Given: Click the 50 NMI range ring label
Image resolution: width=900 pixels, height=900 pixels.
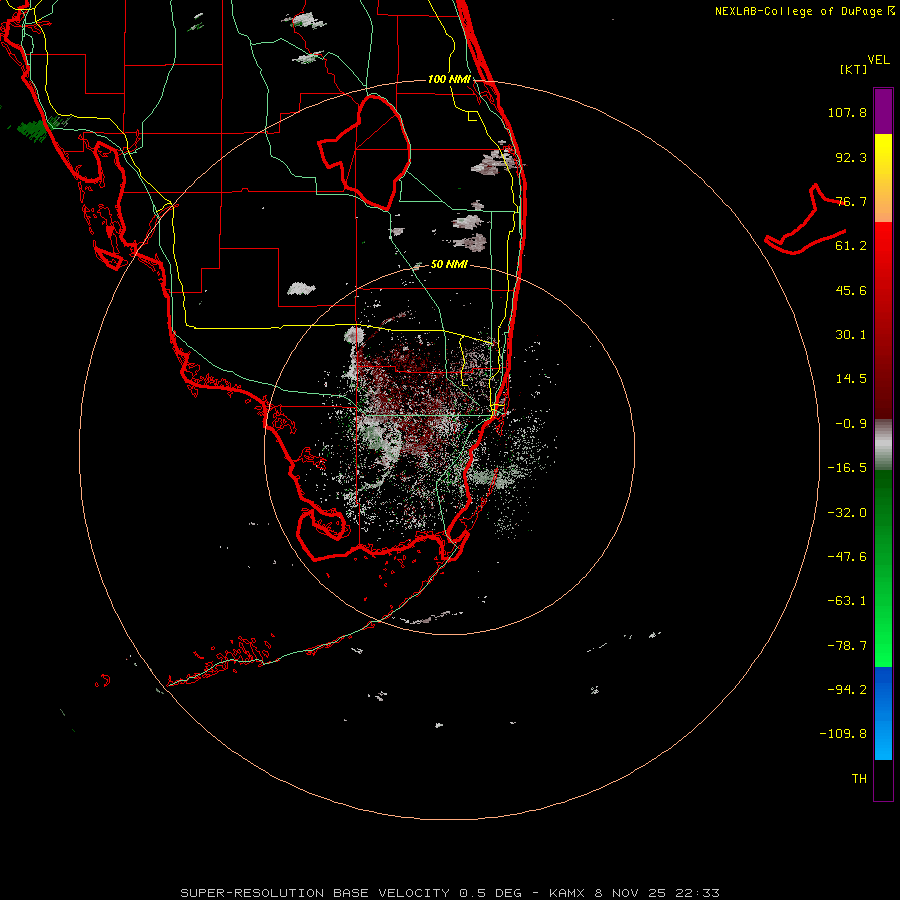Looking at the screenshot, I should [x=449, y=265].
